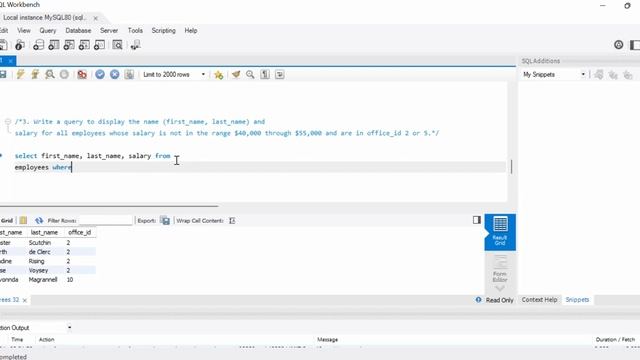640x360 pixels.
Task: Click Create new stored procedure icon
Action: pos(84,45)
